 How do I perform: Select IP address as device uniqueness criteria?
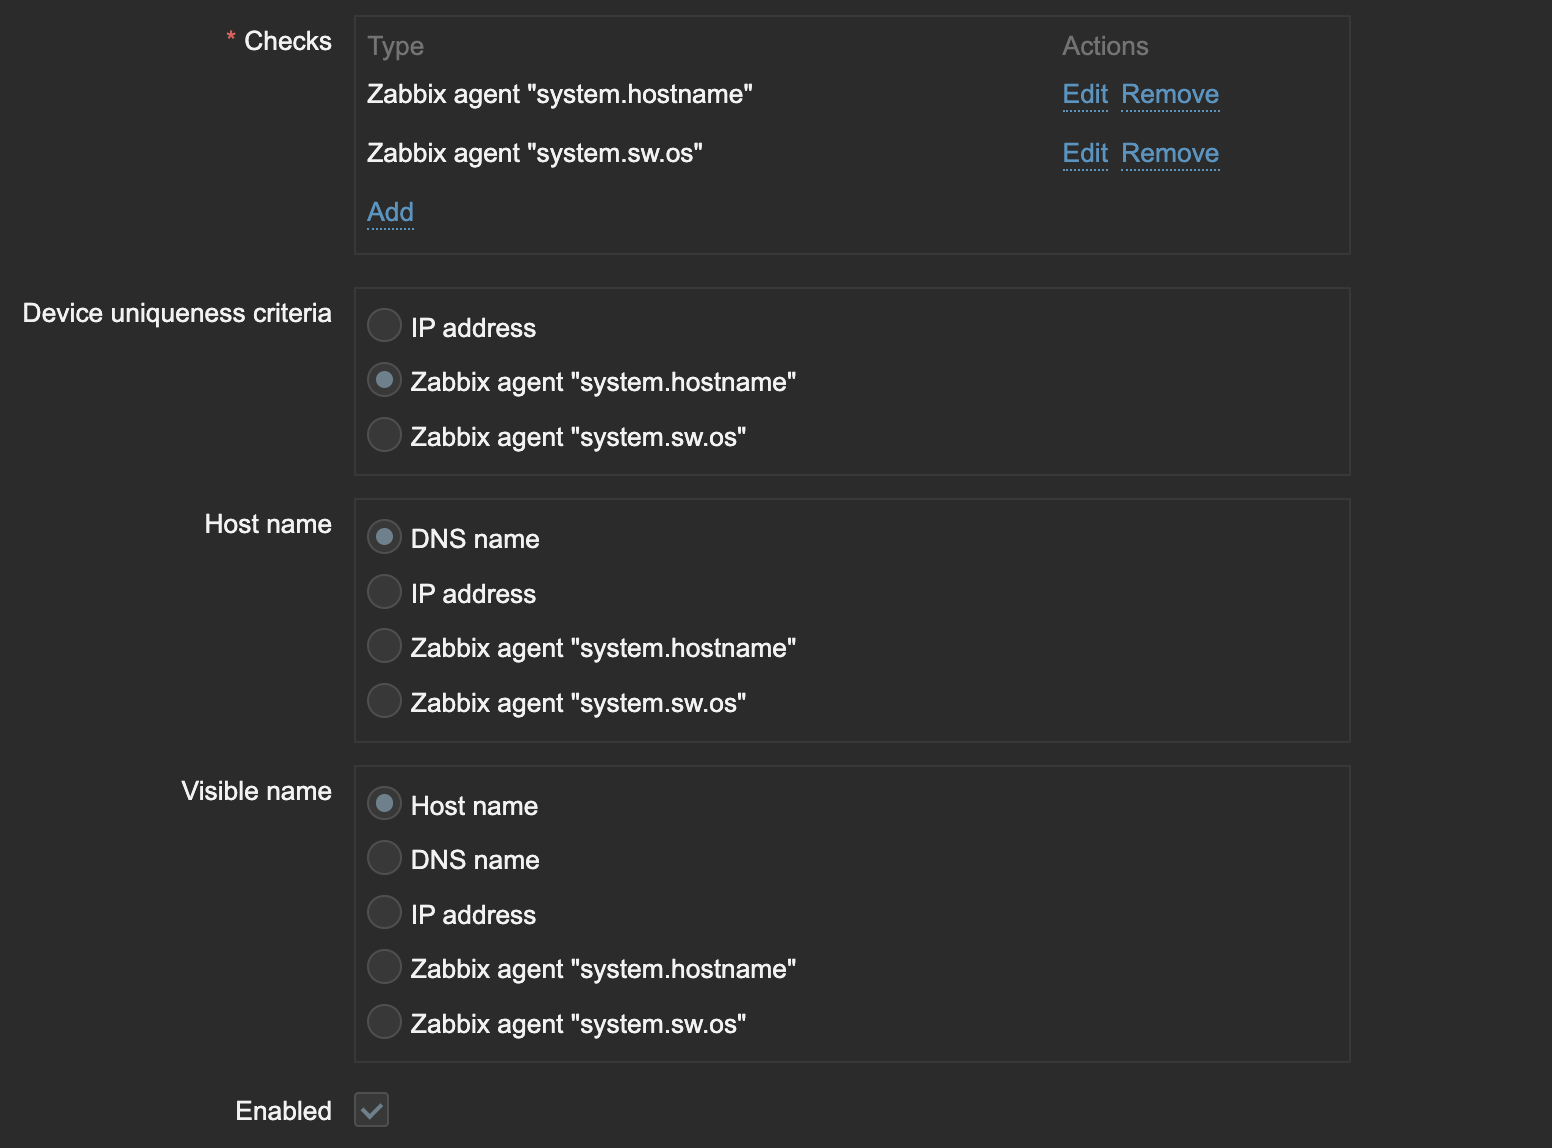coord(385,325)
